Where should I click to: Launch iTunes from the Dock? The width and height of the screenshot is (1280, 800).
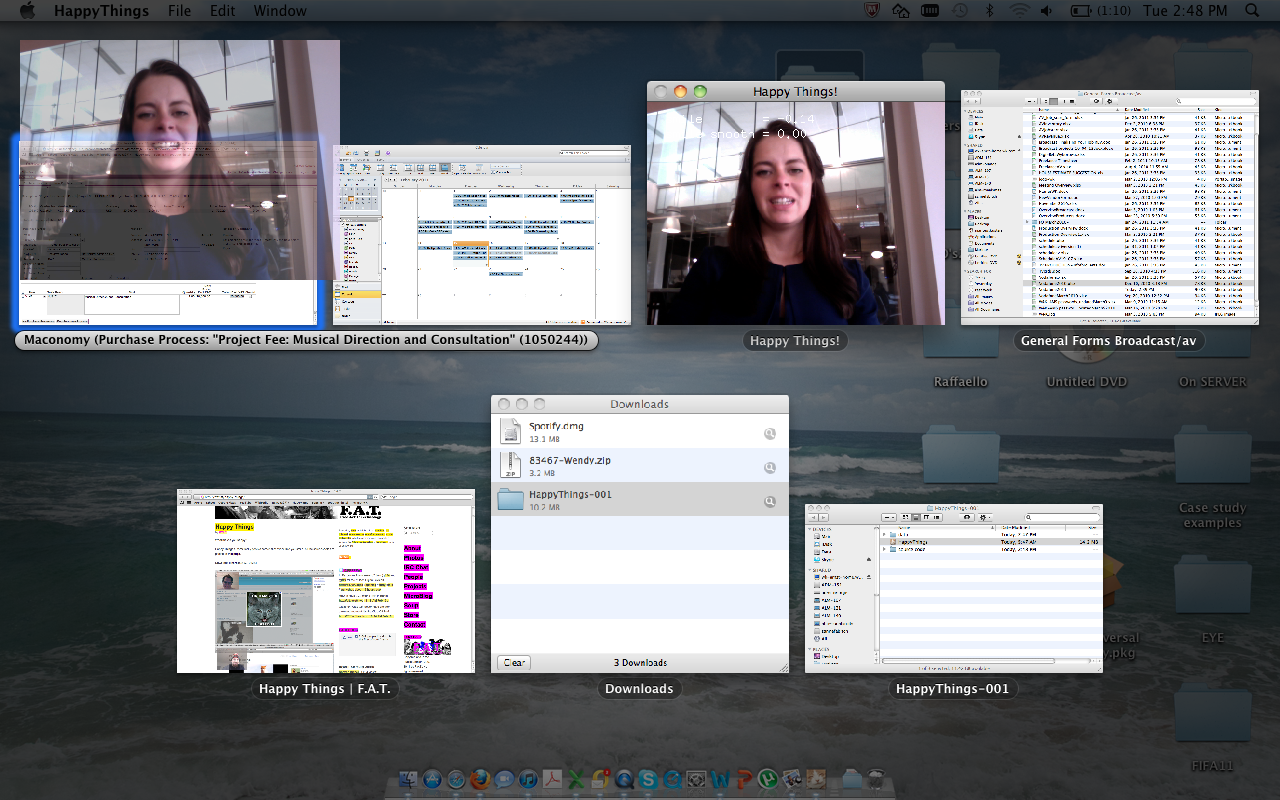528,779
